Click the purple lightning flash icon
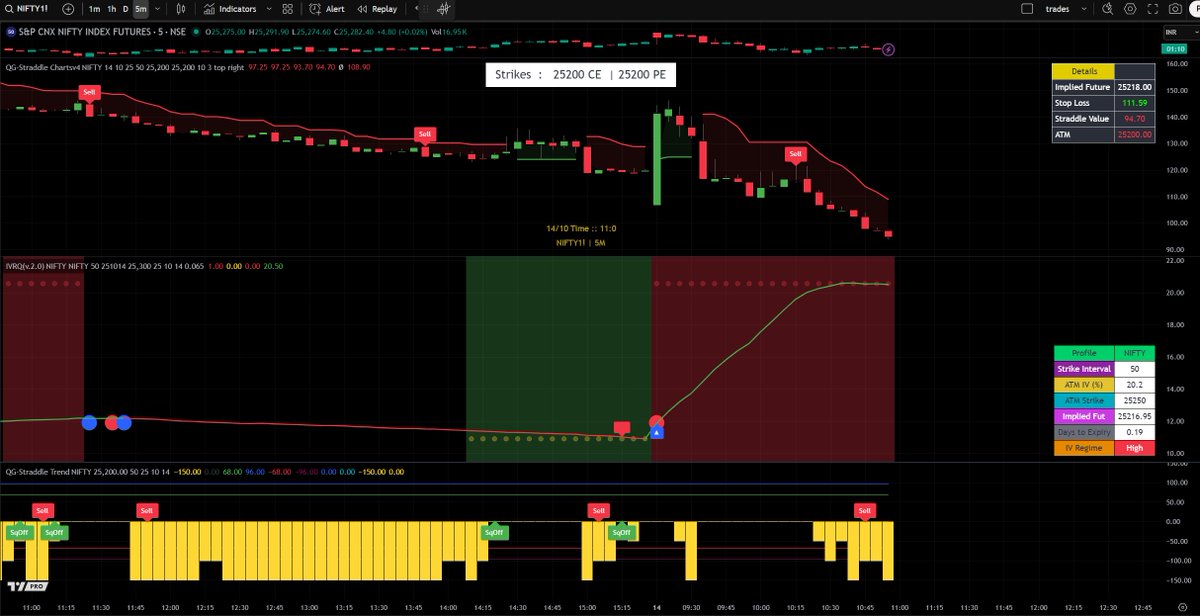Screen dimensions: 1200x616 click(889, 49)
